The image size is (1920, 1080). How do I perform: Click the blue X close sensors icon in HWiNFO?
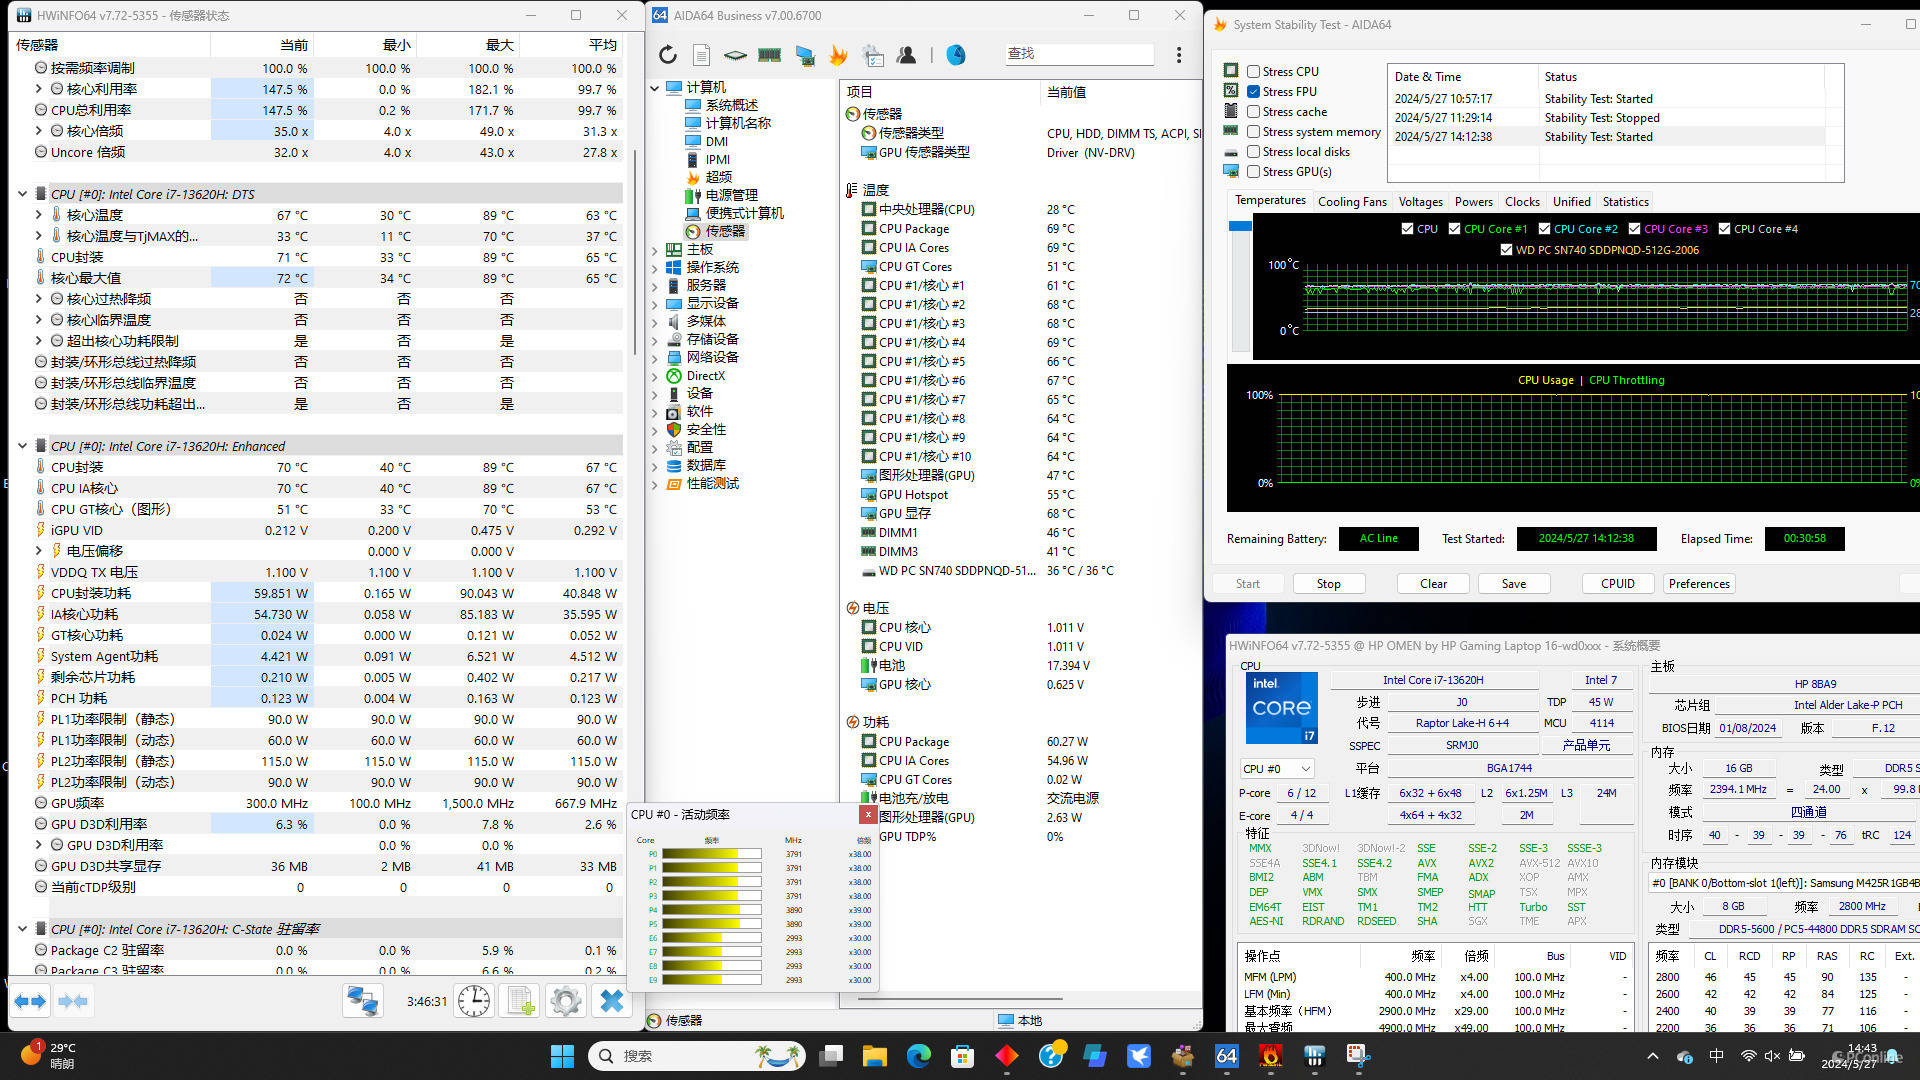coord(612,1000)
